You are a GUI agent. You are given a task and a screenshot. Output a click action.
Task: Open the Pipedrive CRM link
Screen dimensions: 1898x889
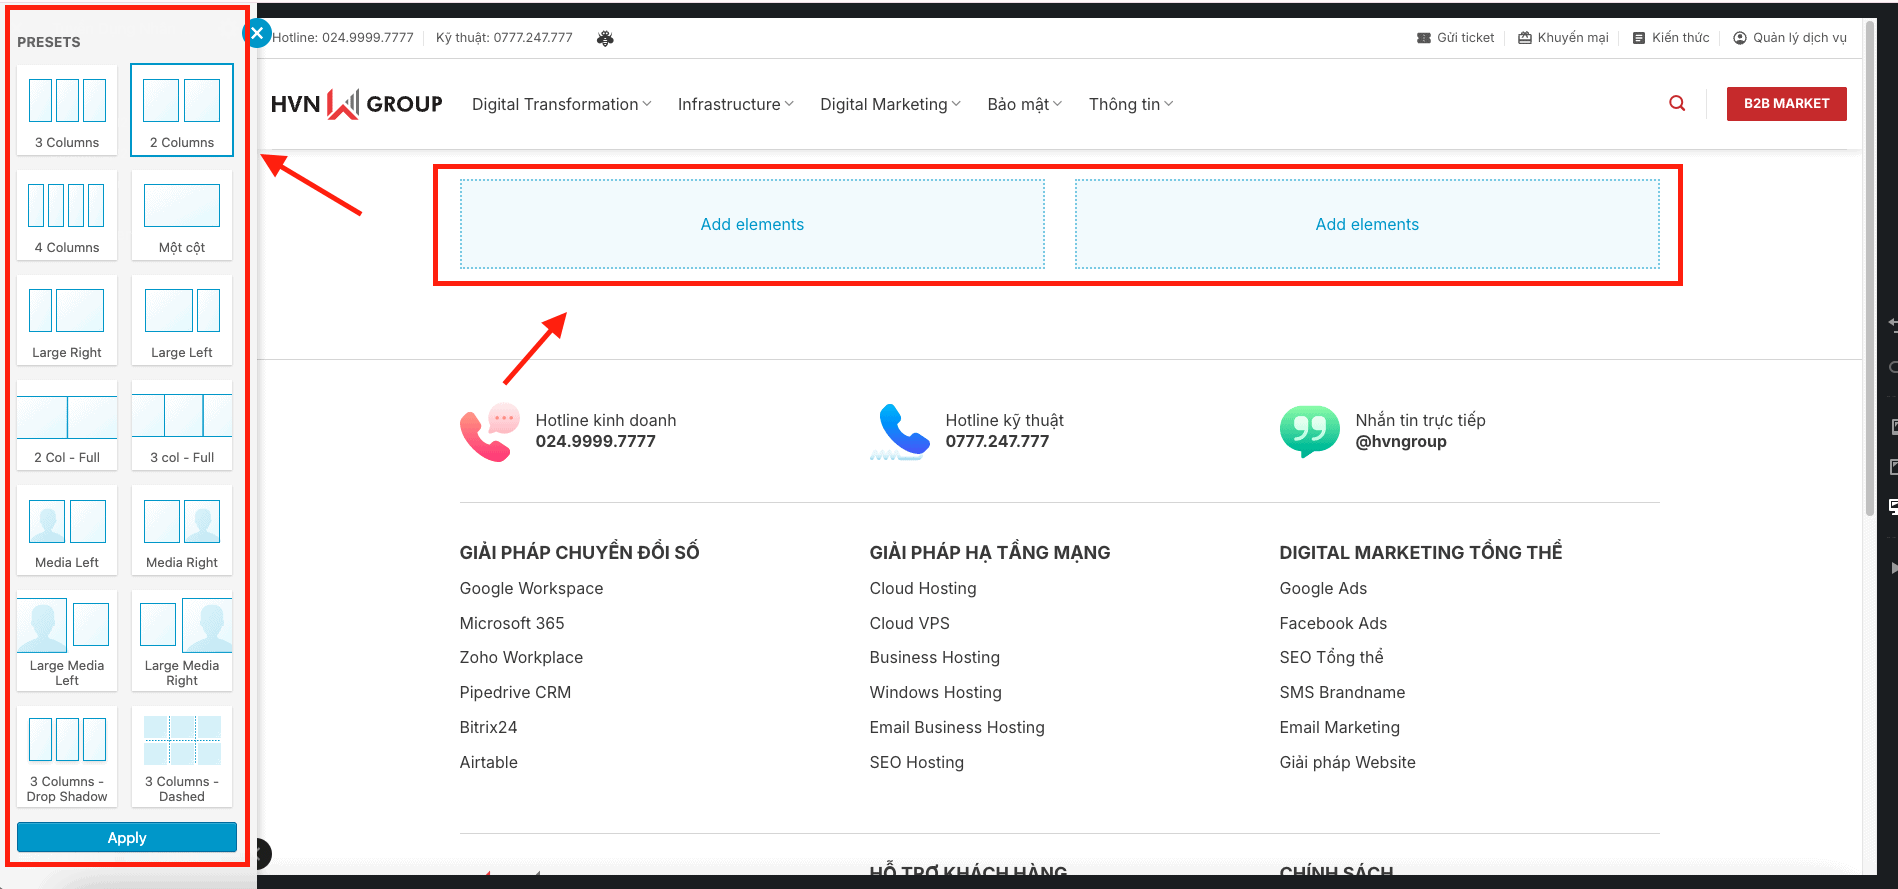coord(515,692)
